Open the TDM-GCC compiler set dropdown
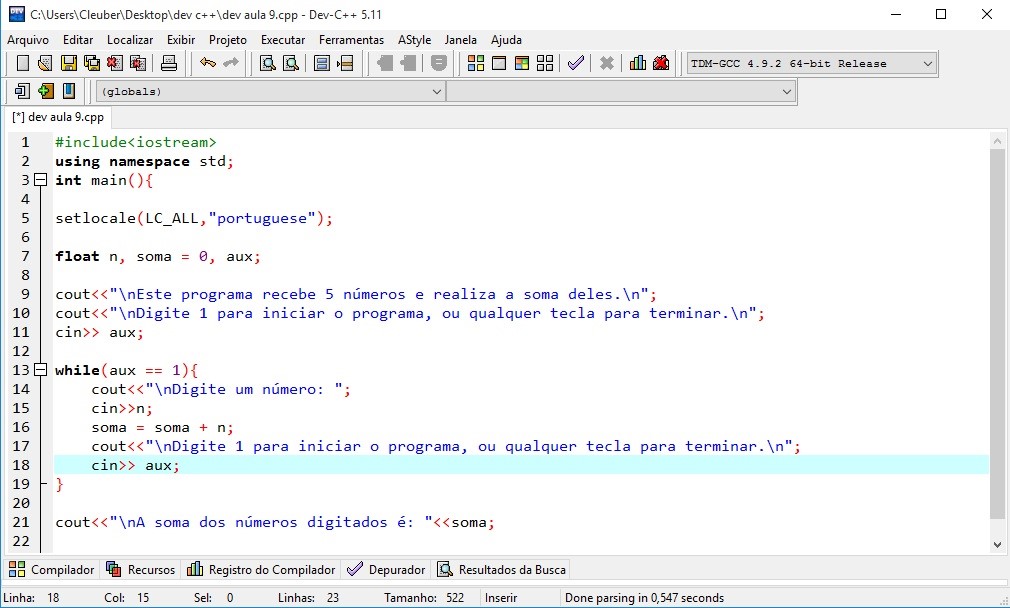The height and width of the screenshot is (608, 1010). pos(812,64)
